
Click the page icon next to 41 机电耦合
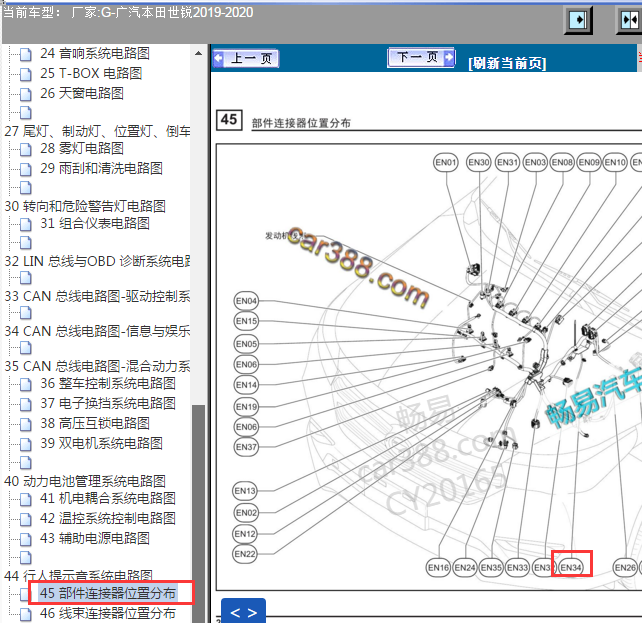25,499
